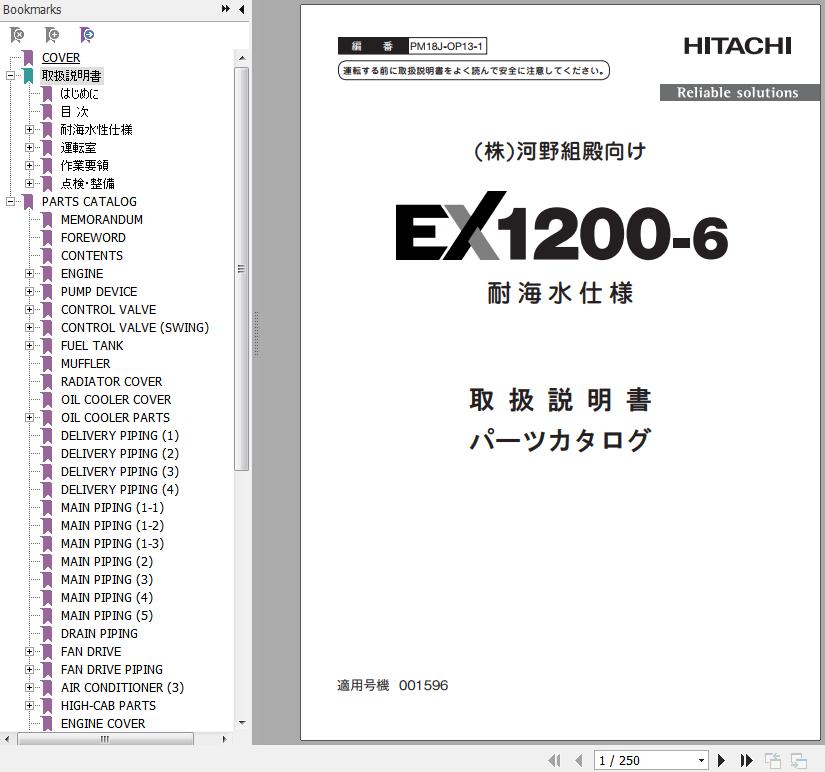Collapse the Bookmarks panel with arrow
825x772 pixels.
(x=242, y=9)
